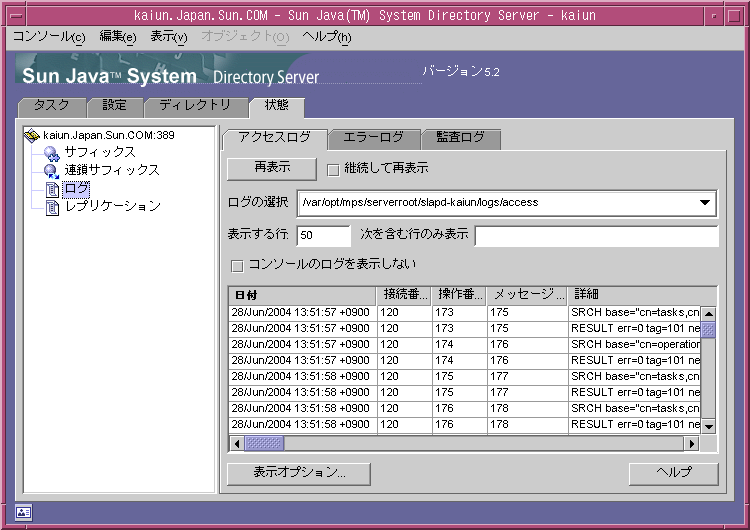
Task: Switch to the タスク tab
Action: [51, 106]
